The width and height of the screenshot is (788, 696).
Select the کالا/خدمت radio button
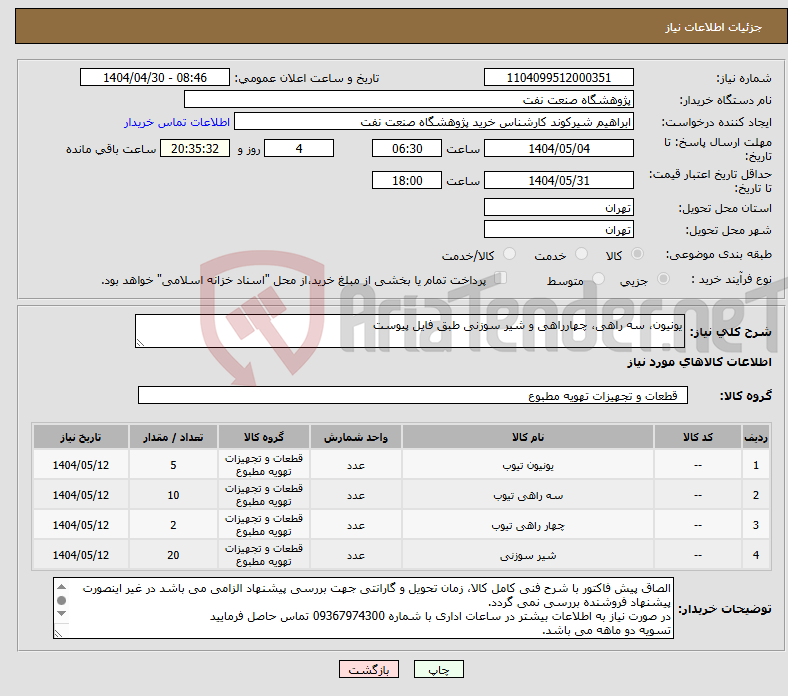tap(510, 254)
